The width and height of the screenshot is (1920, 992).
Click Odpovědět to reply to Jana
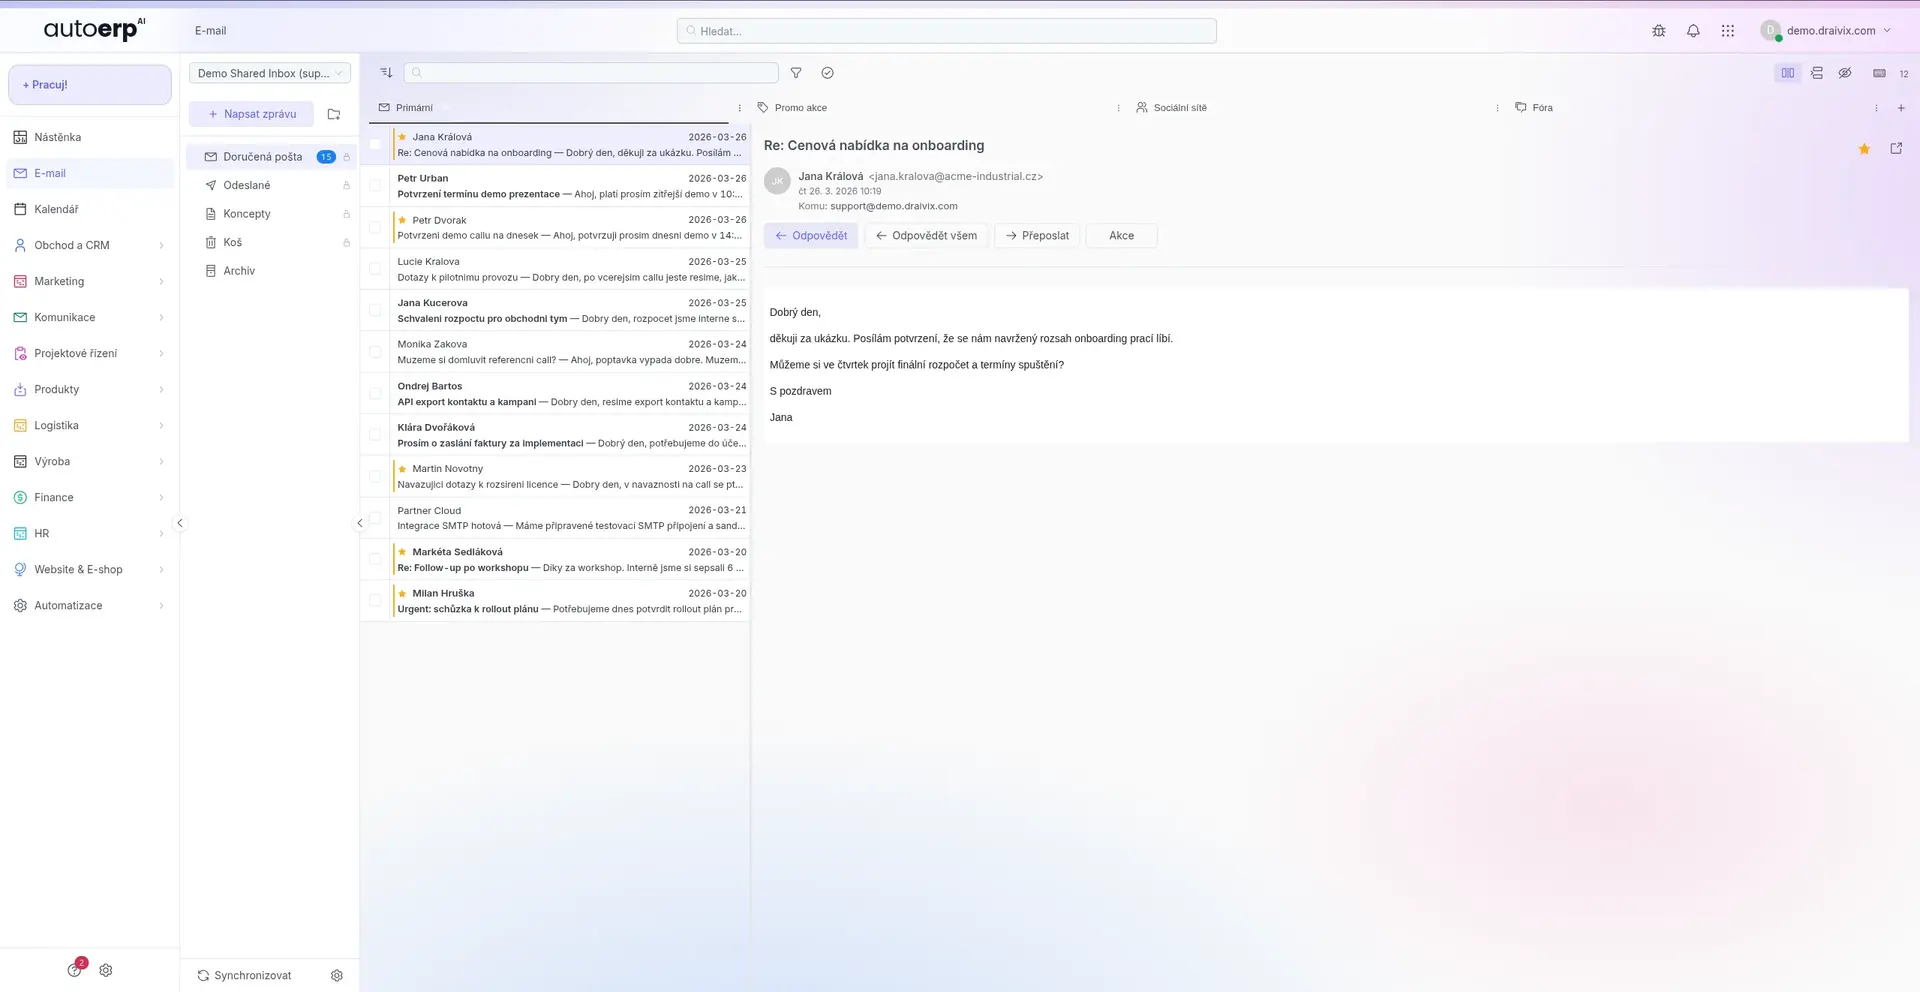click(811, 235)
